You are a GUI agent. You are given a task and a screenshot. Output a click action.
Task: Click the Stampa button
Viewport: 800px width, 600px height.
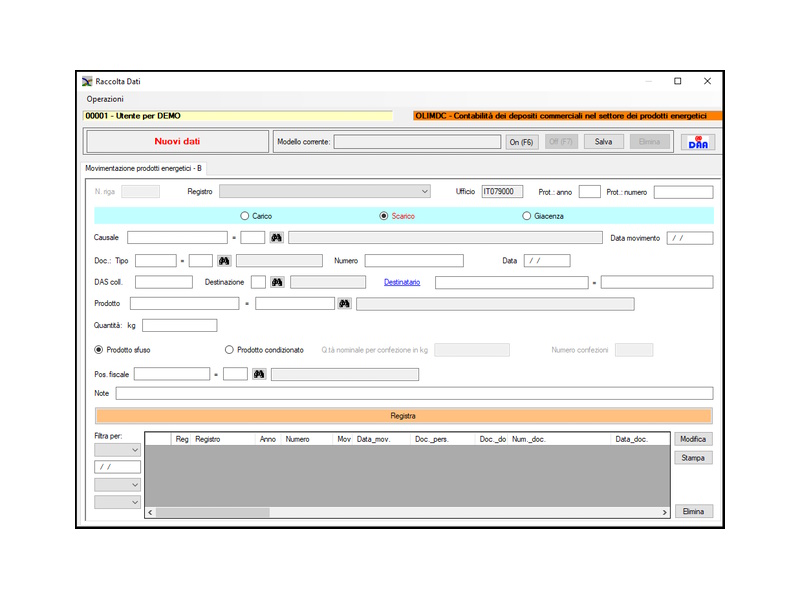(x=693, y=458)
